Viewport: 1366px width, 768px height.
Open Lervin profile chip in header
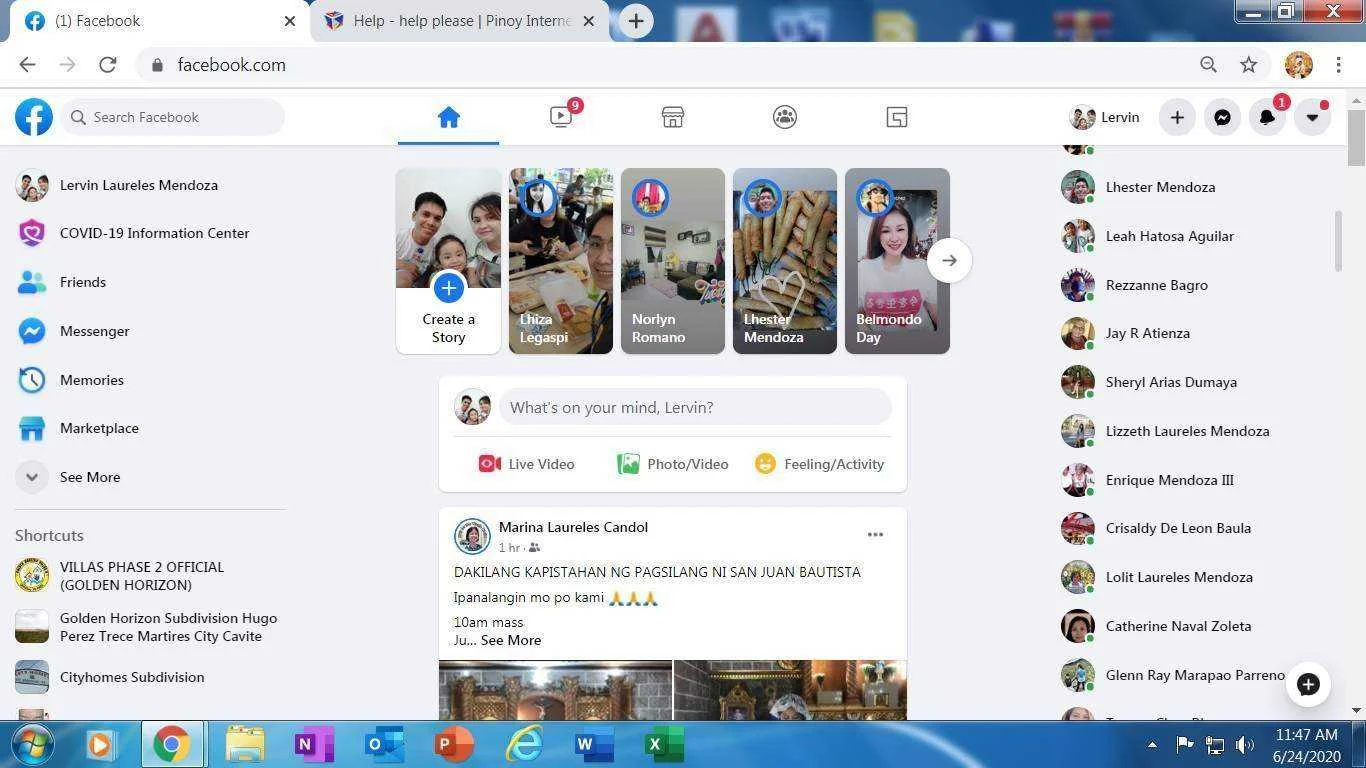point(1105,117)
